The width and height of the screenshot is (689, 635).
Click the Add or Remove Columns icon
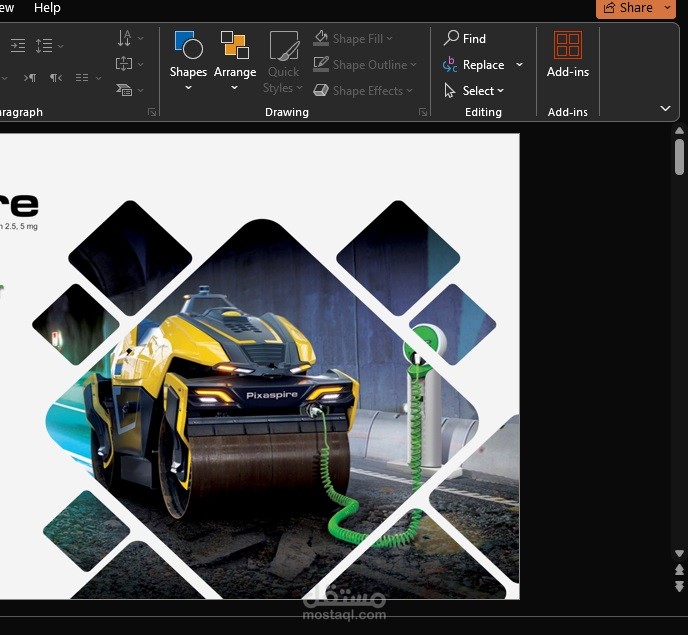[x=82, y=78]
